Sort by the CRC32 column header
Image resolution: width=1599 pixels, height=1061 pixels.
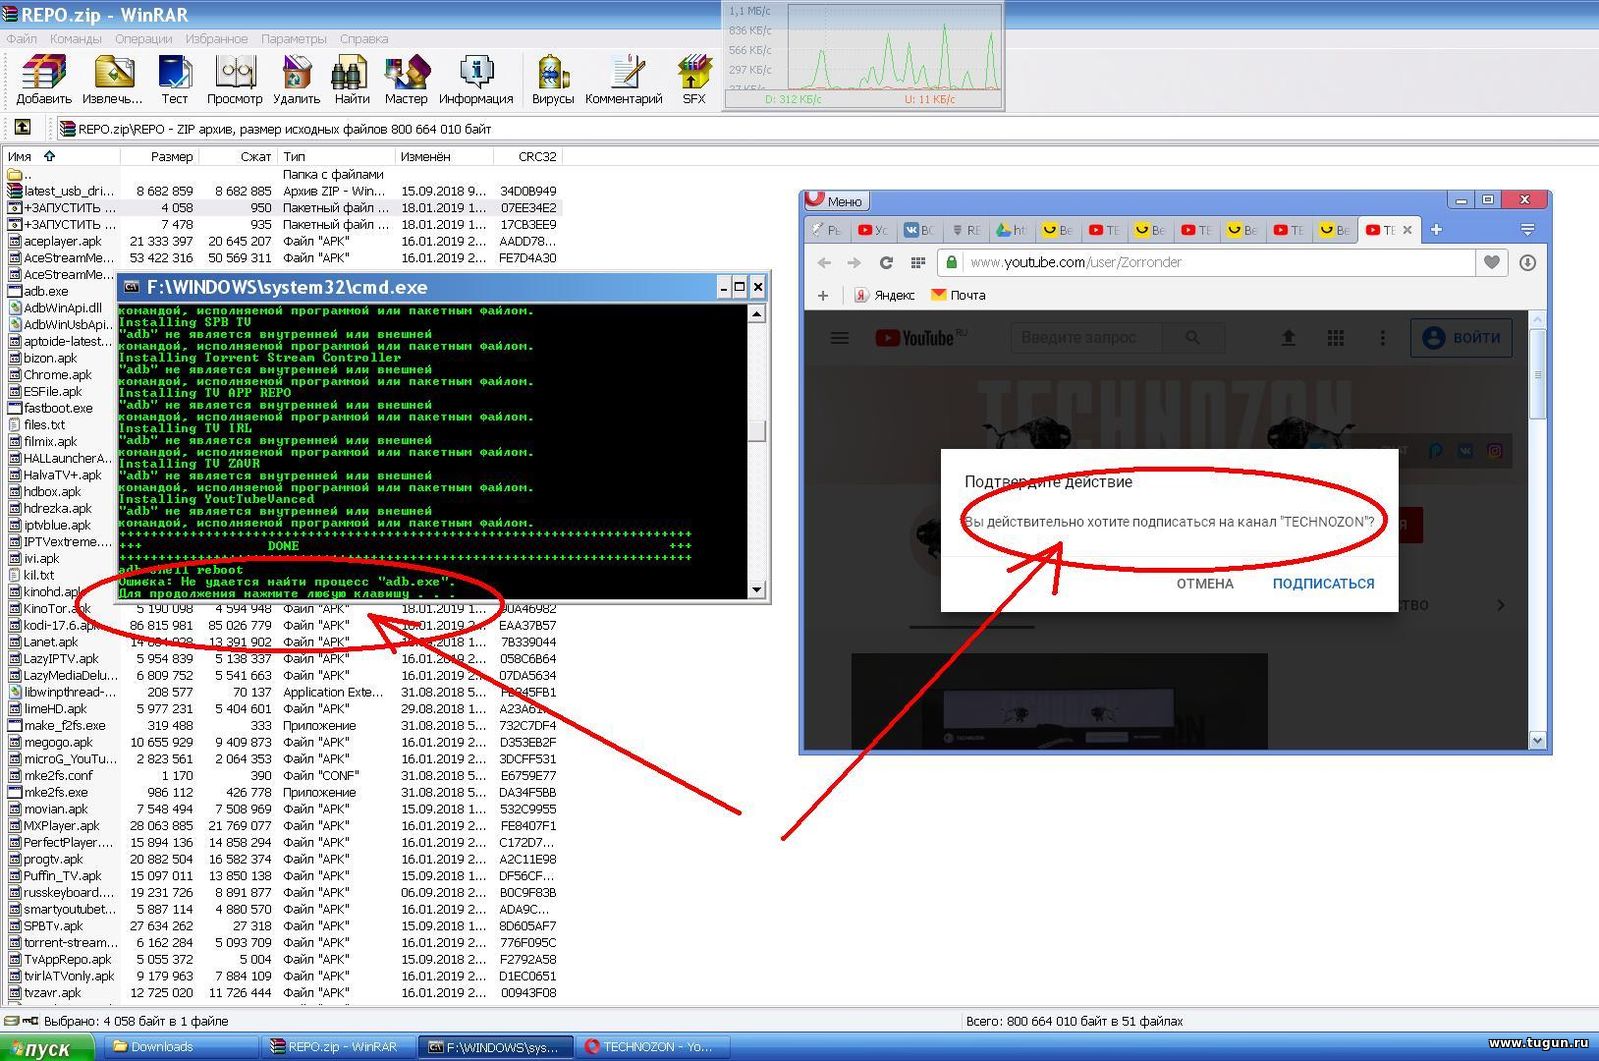click(x=528, y=156)
